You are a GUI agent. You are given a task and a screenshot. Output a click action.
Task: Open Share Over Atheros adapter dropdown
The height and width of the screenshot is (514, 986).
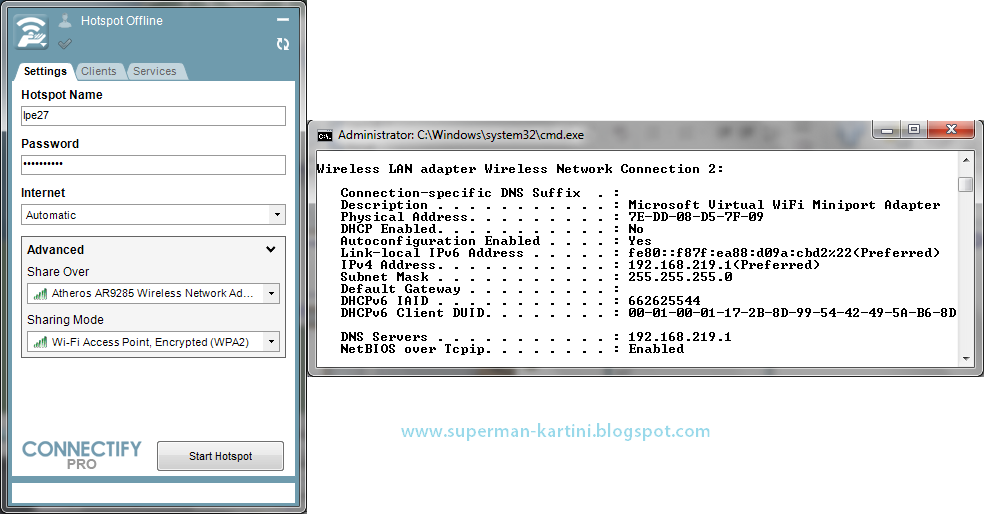coord(153,293)
